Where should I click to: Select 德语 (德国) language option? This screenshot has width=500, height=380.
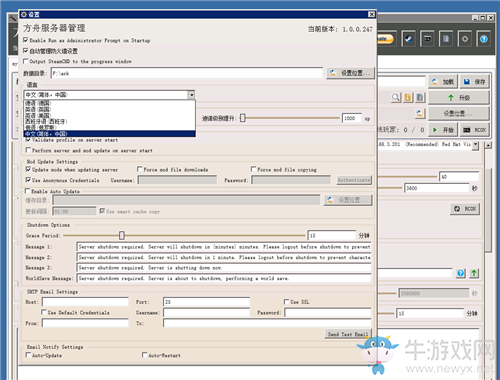(109, 103)
